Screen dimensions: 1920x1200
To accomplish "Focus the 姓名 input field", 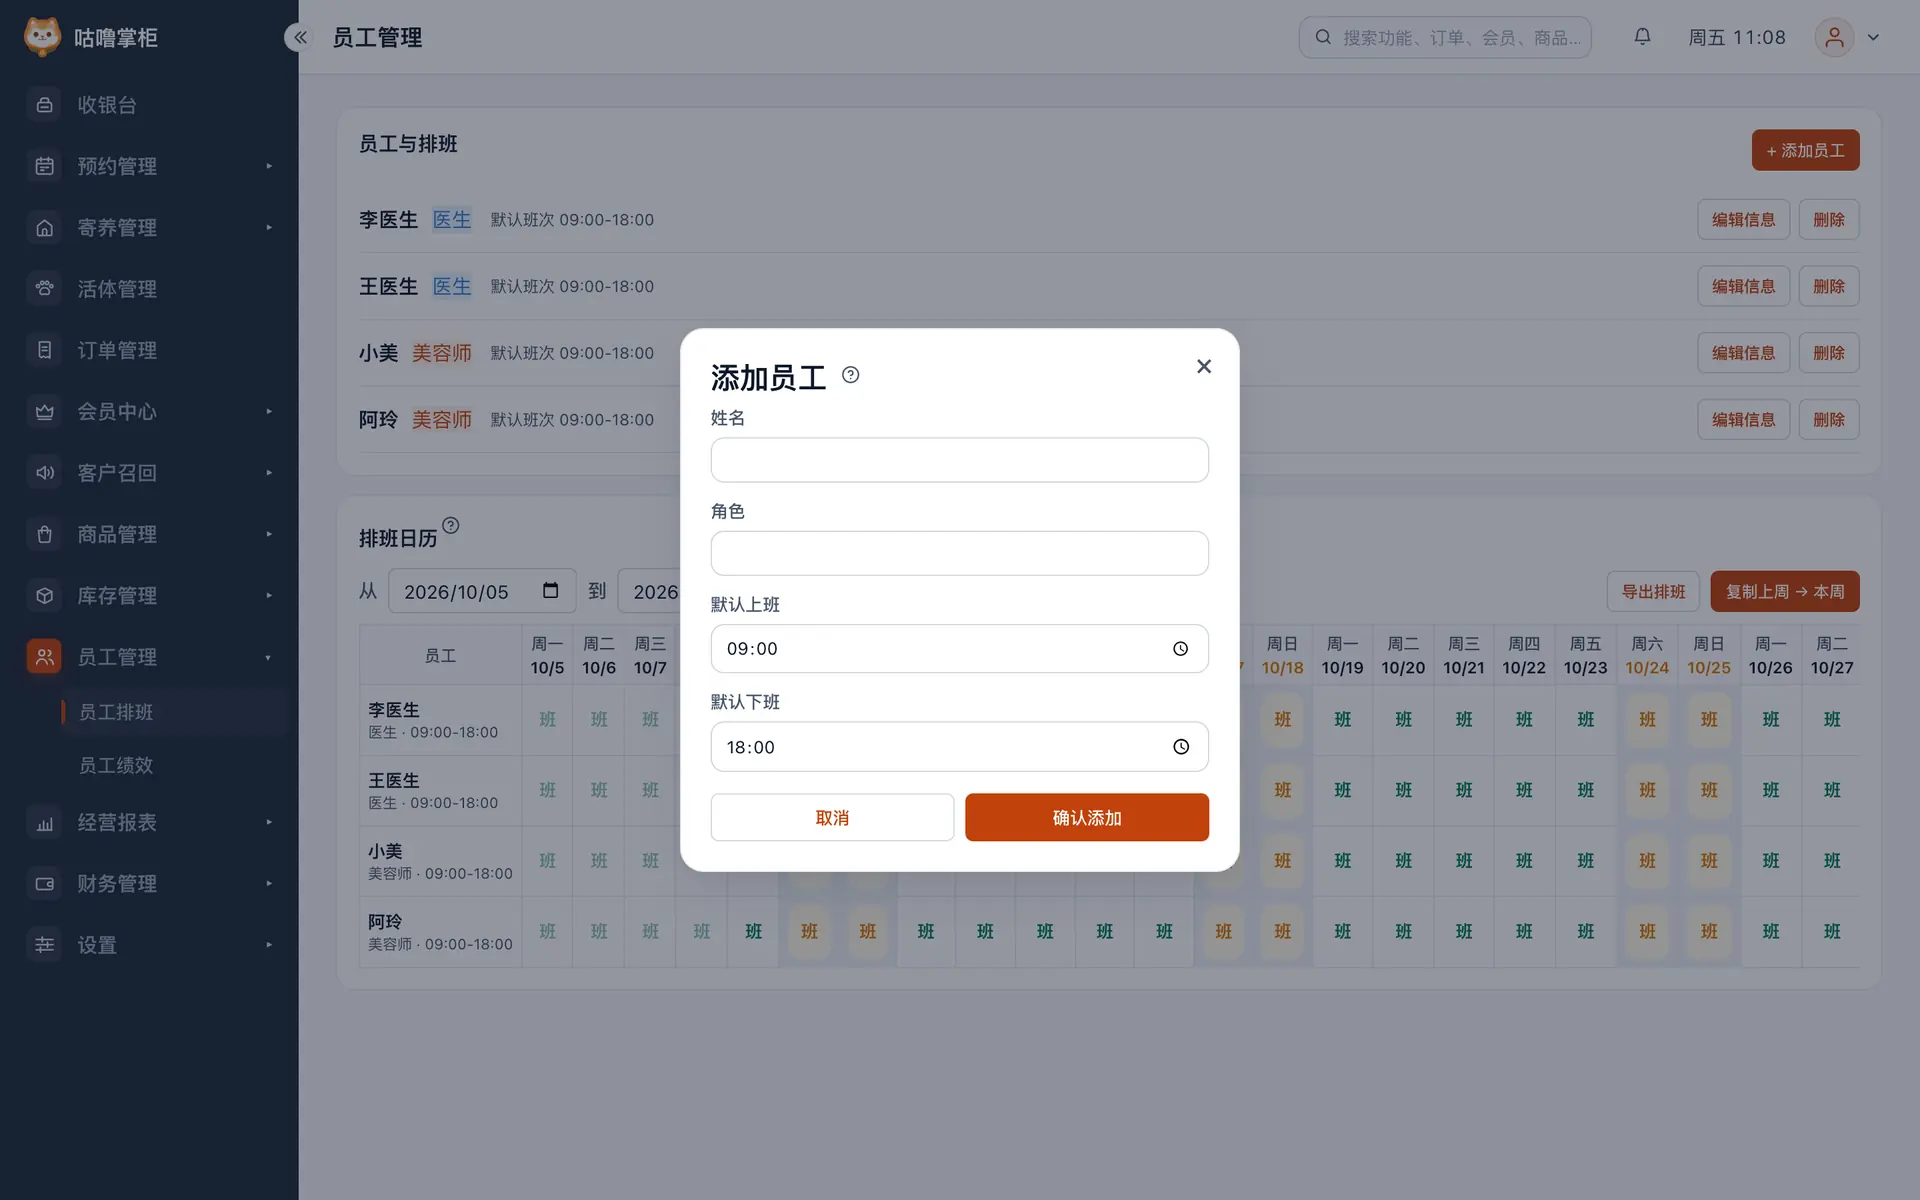I will (960, 460).
